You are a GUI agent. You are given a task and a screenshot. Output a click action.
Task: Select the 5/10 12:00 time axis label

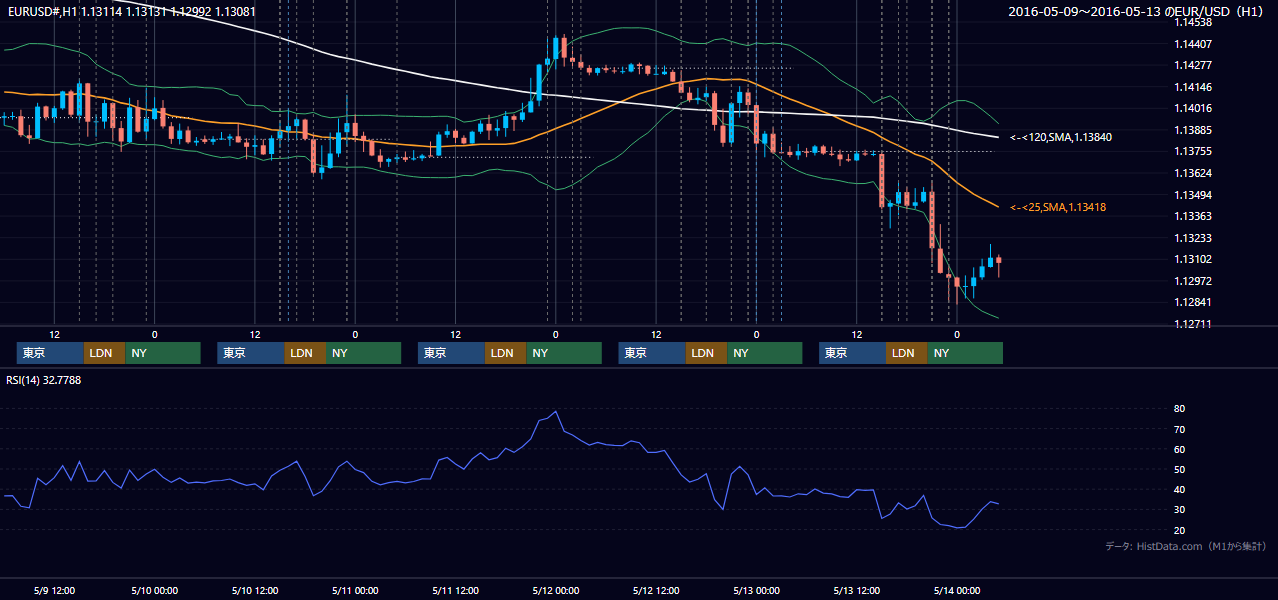pos(254,590)
